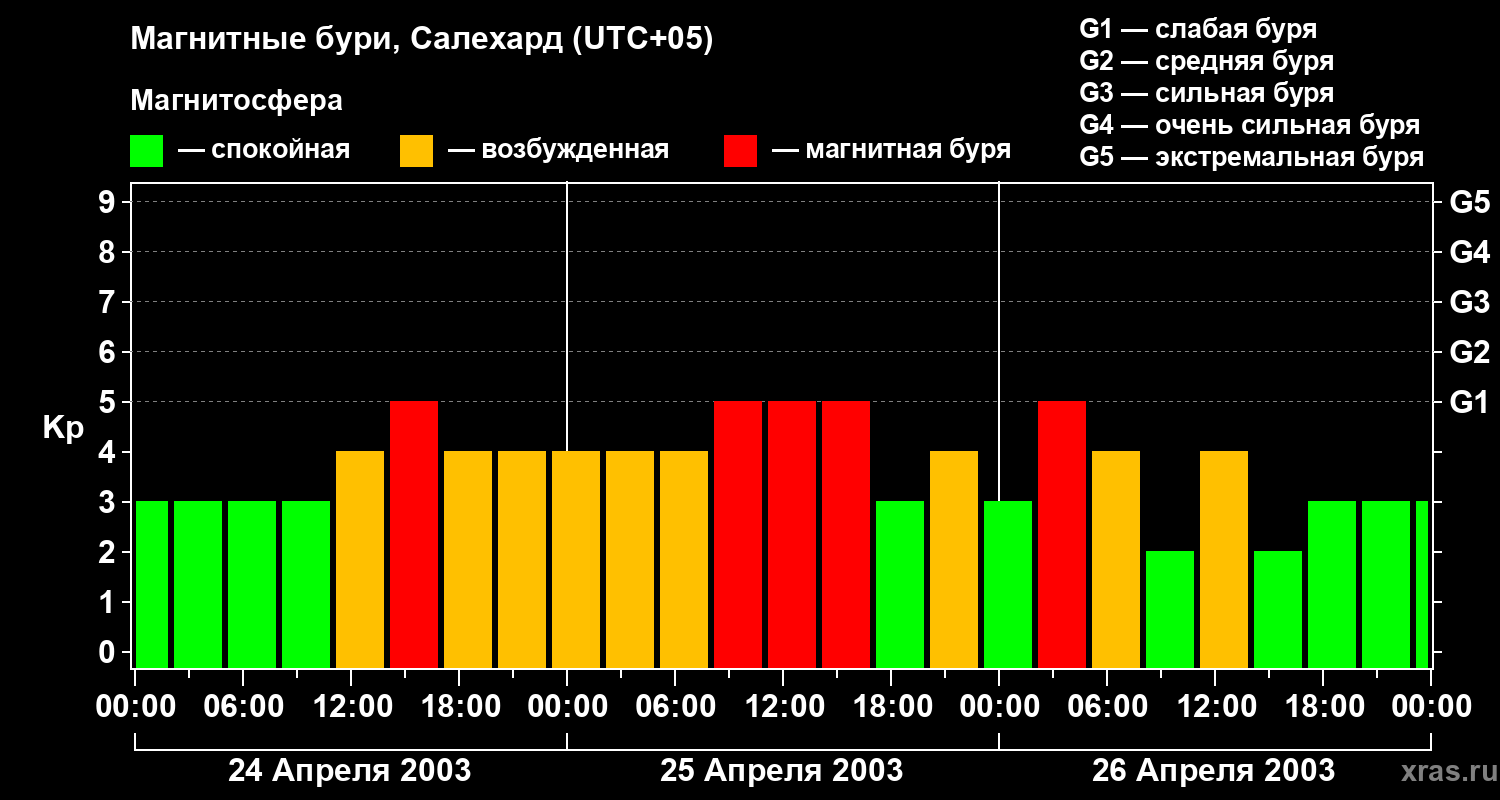Click the red bar at 15:00 on 24 April
Image resolution: width=1500 pixels, height=800 pixels.
(414, 535)
